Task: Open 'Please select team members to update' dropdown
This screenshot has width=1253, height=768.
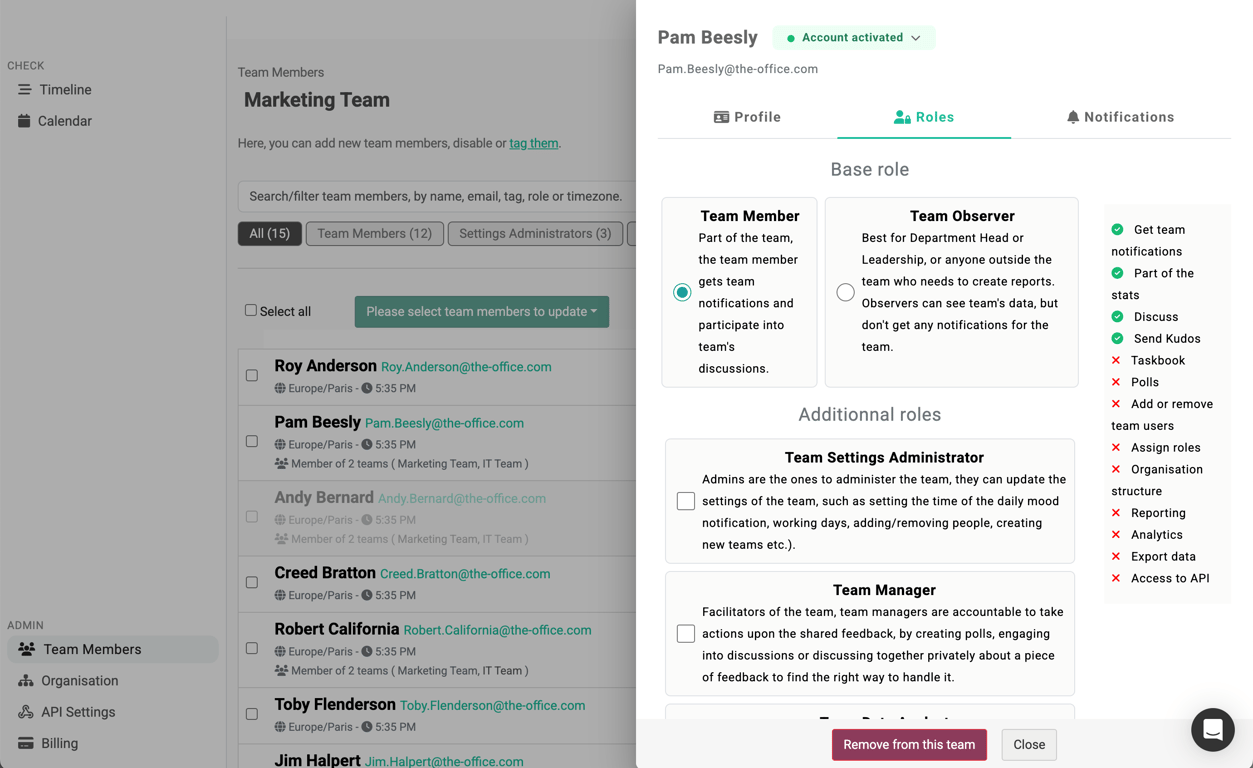Action: pyautogui.click(x=481, y=311)
